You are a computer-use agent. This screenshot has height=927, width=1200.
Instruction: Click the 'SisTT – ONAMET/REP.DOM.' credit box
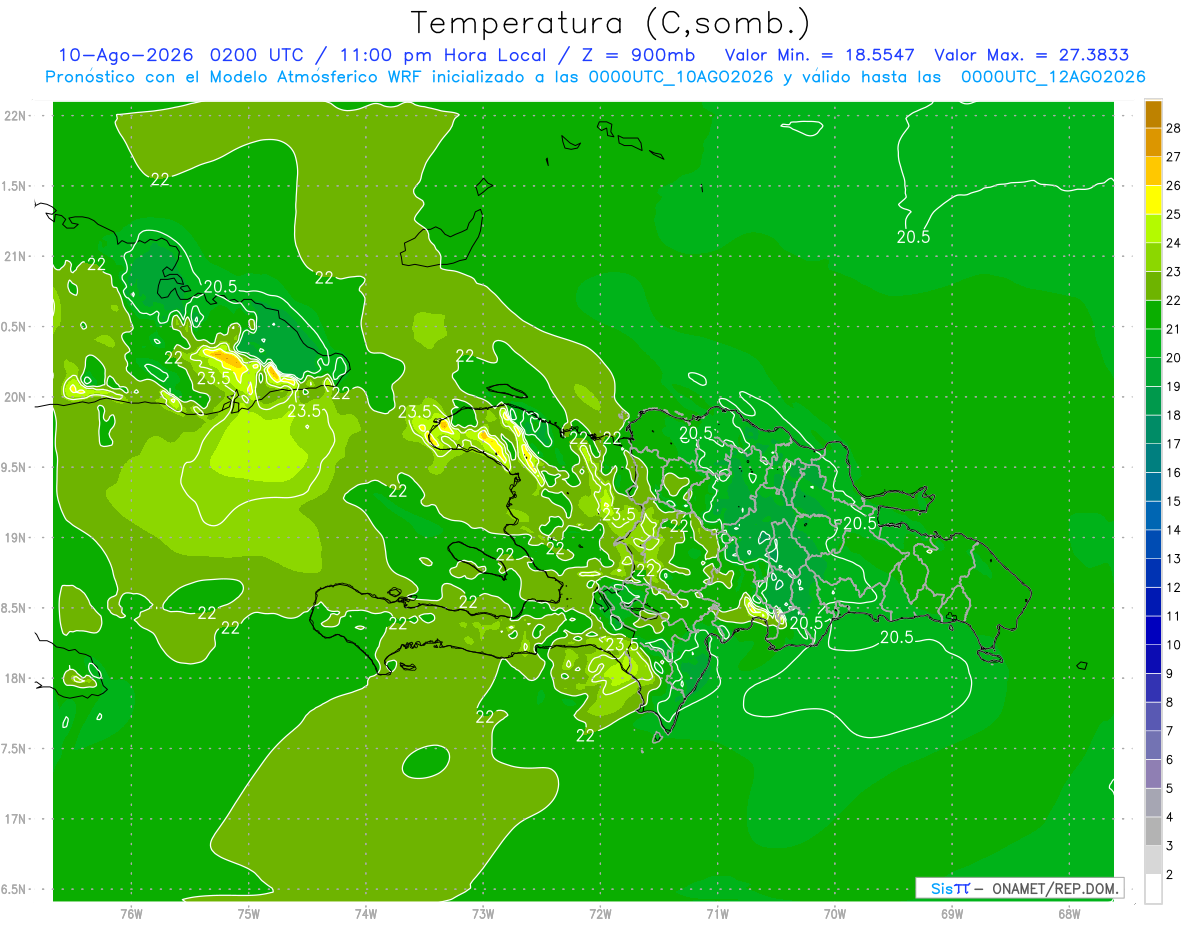coord(1020,888)
